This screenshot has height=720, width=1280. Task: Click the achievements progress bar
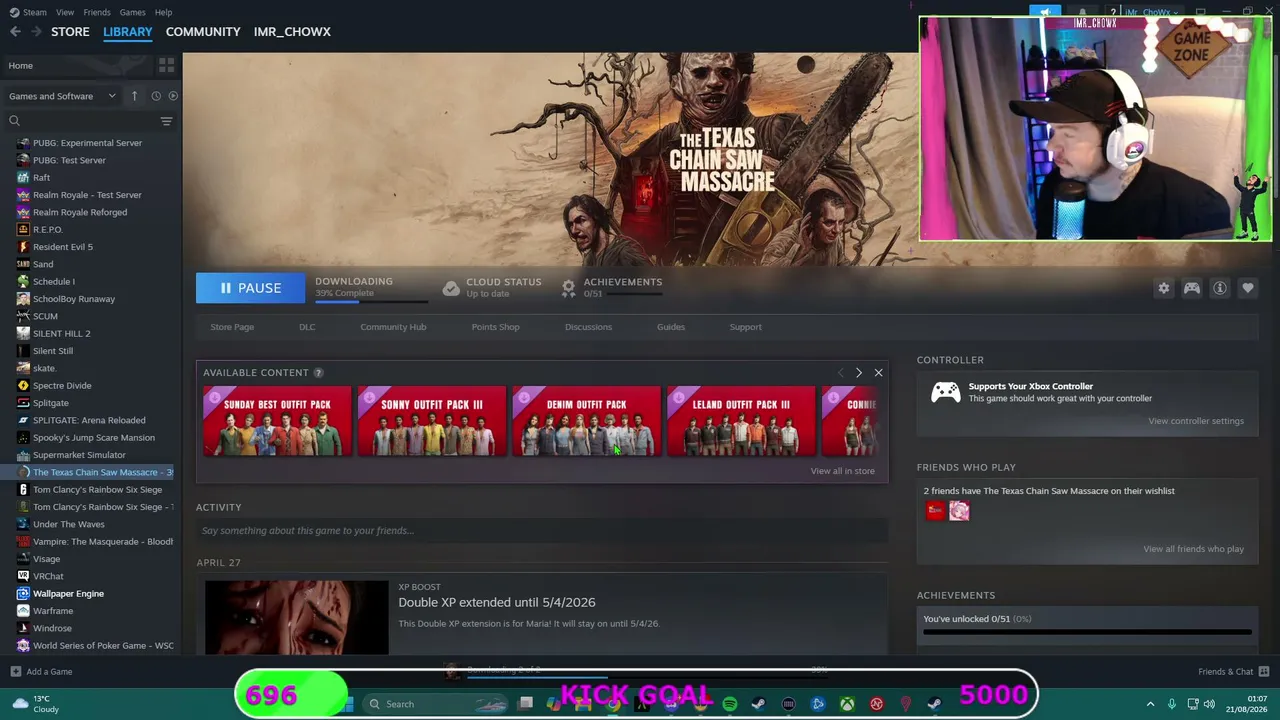tap(1087, 632)
